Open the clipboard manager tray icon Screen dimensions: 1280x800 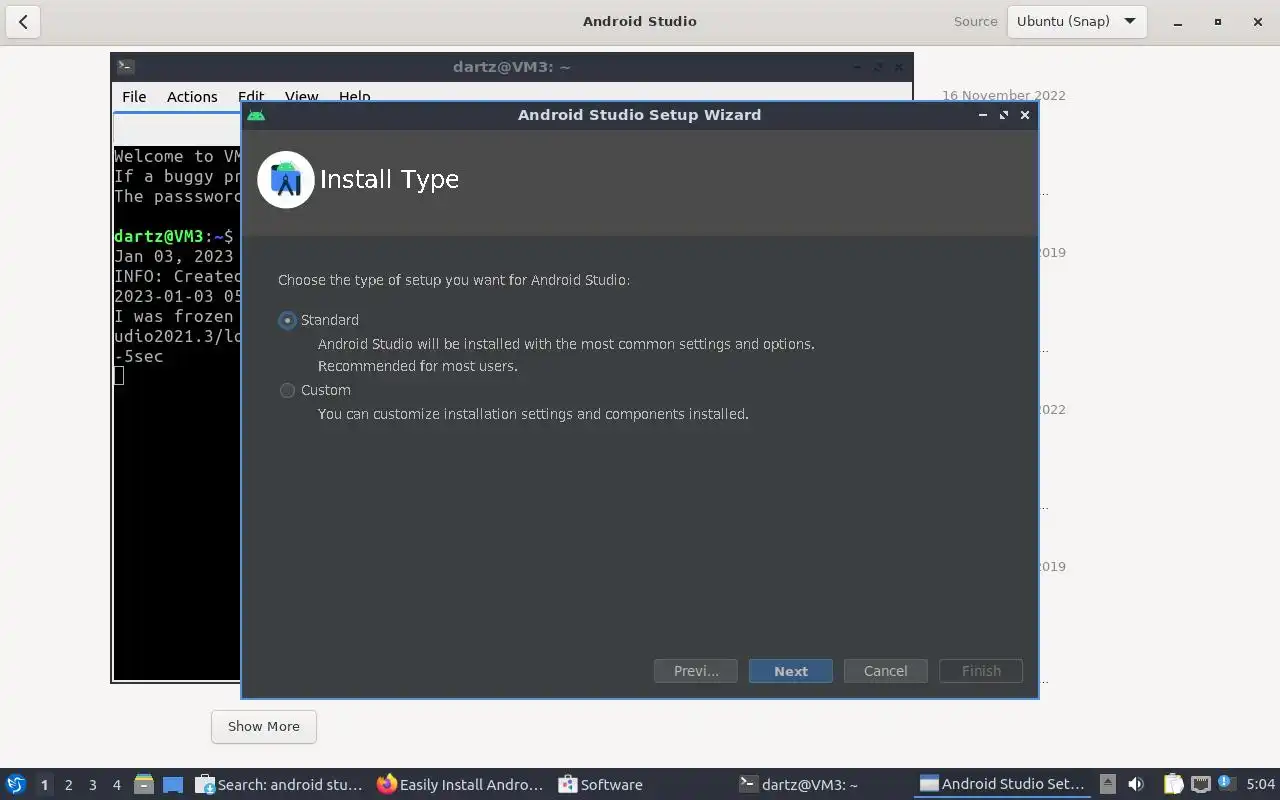click(x=1173, y=785)
